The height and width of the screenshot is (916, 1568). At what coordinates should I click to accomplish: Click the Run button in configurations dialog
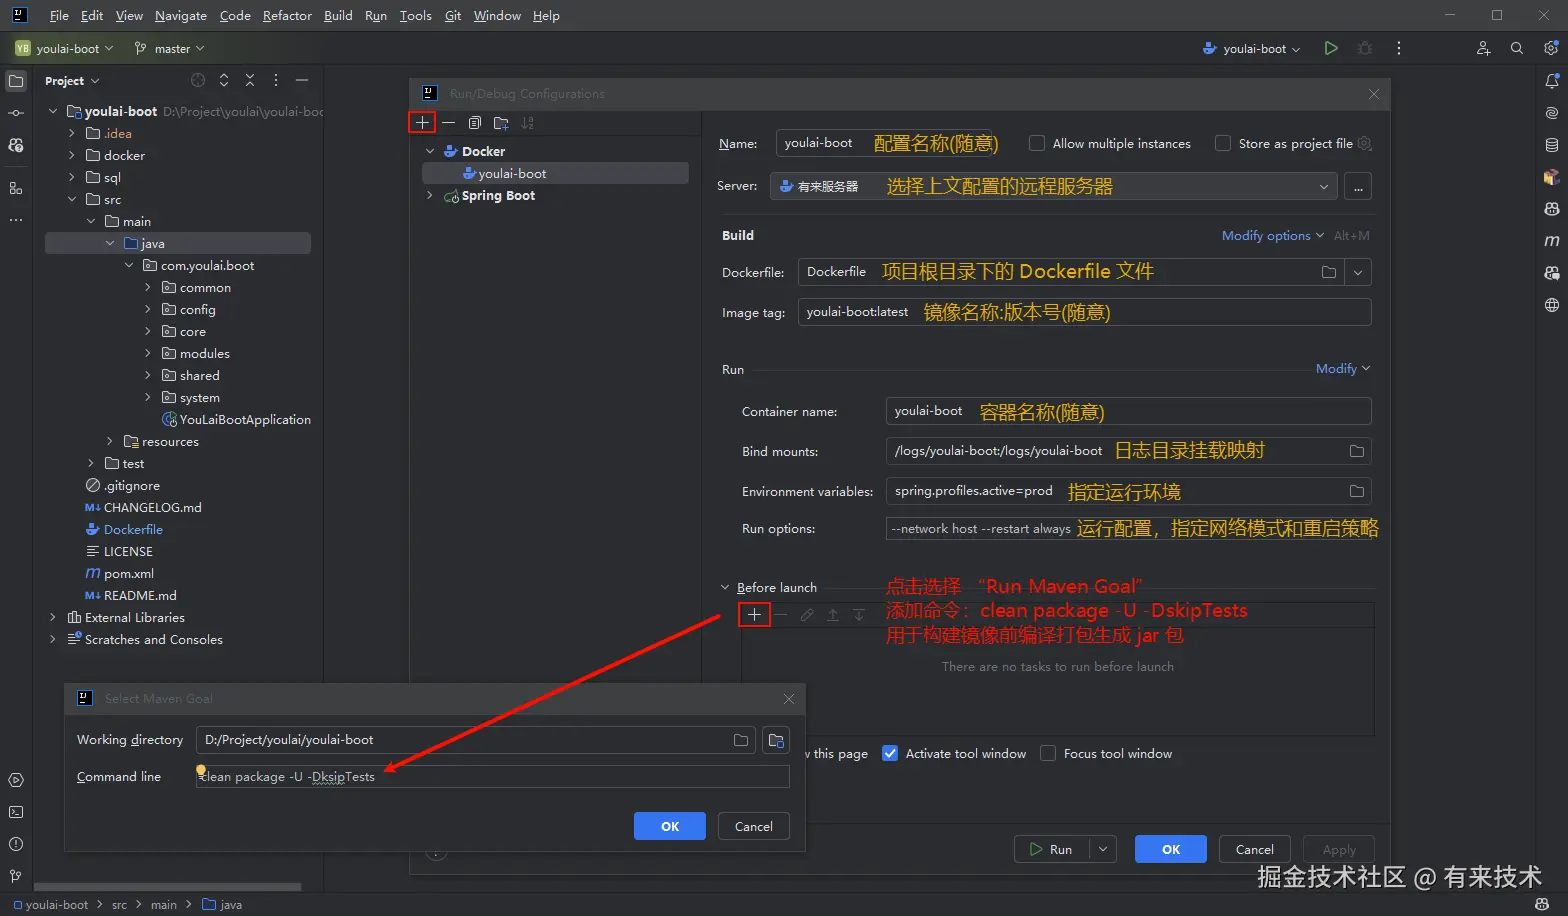pyautogui.click(x=1052, y=849)
